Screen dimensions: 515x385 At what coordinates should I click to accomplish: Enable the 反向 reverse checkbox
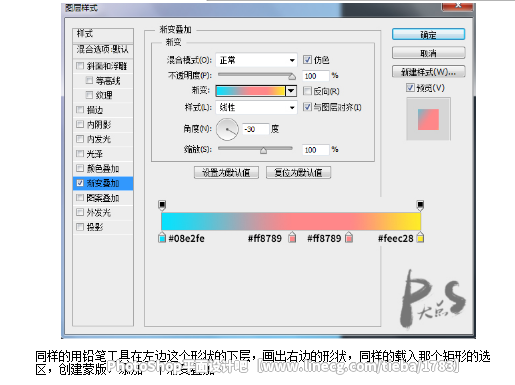[x=307, y=91]
